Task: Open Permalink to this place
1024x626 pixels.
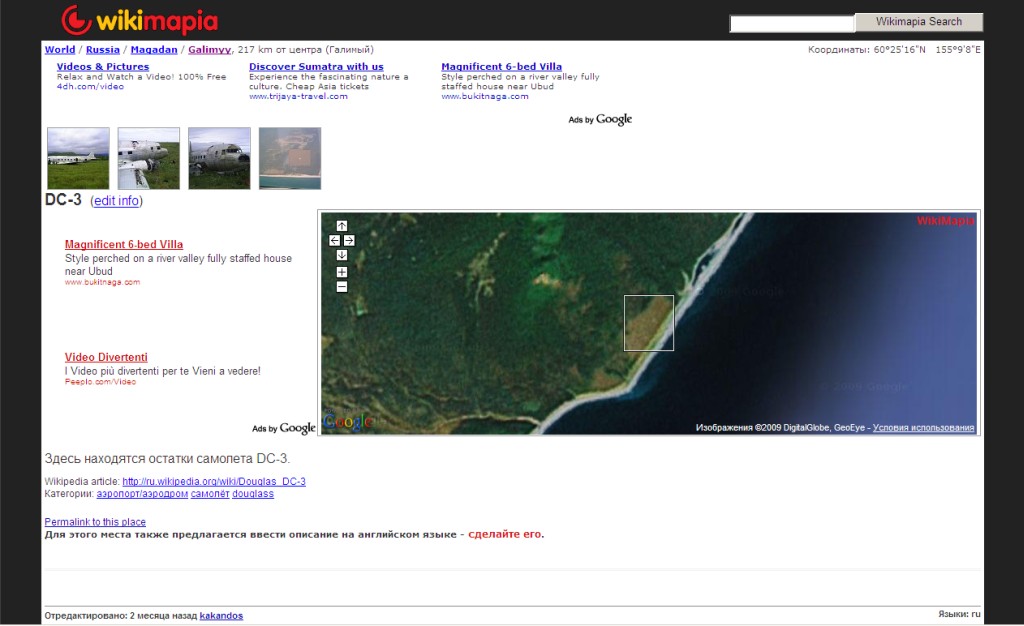Action: point(95,522)
